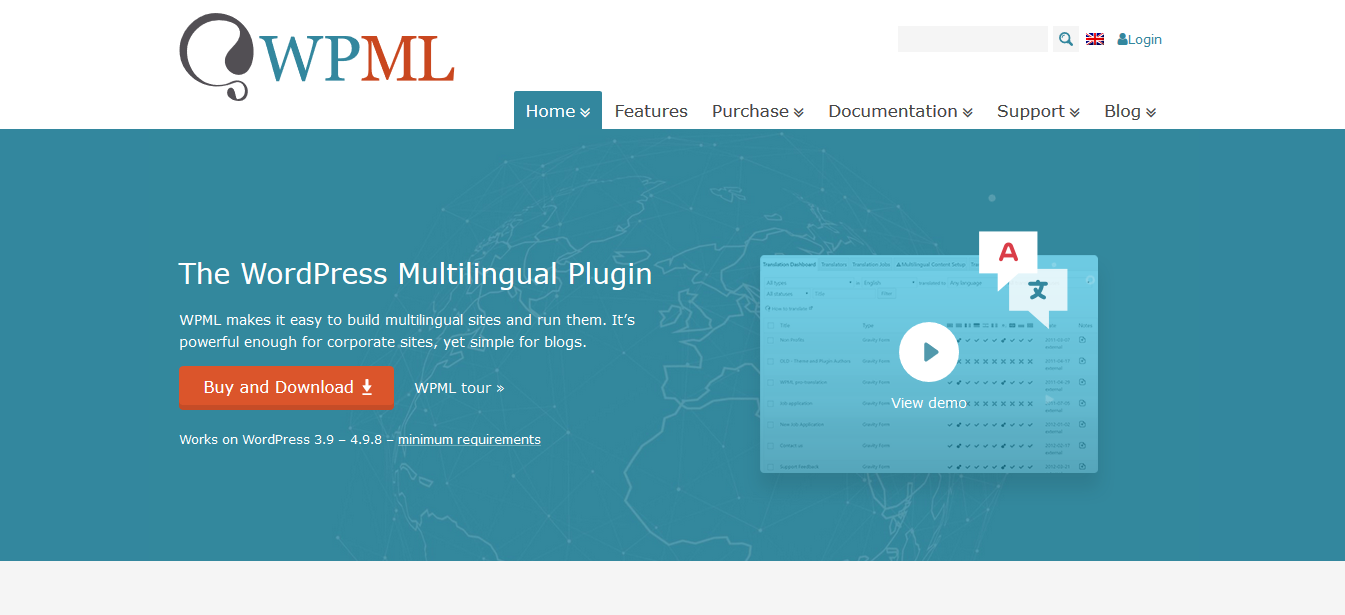
Task: Click the View demo label
Action: tap(929, 403)
